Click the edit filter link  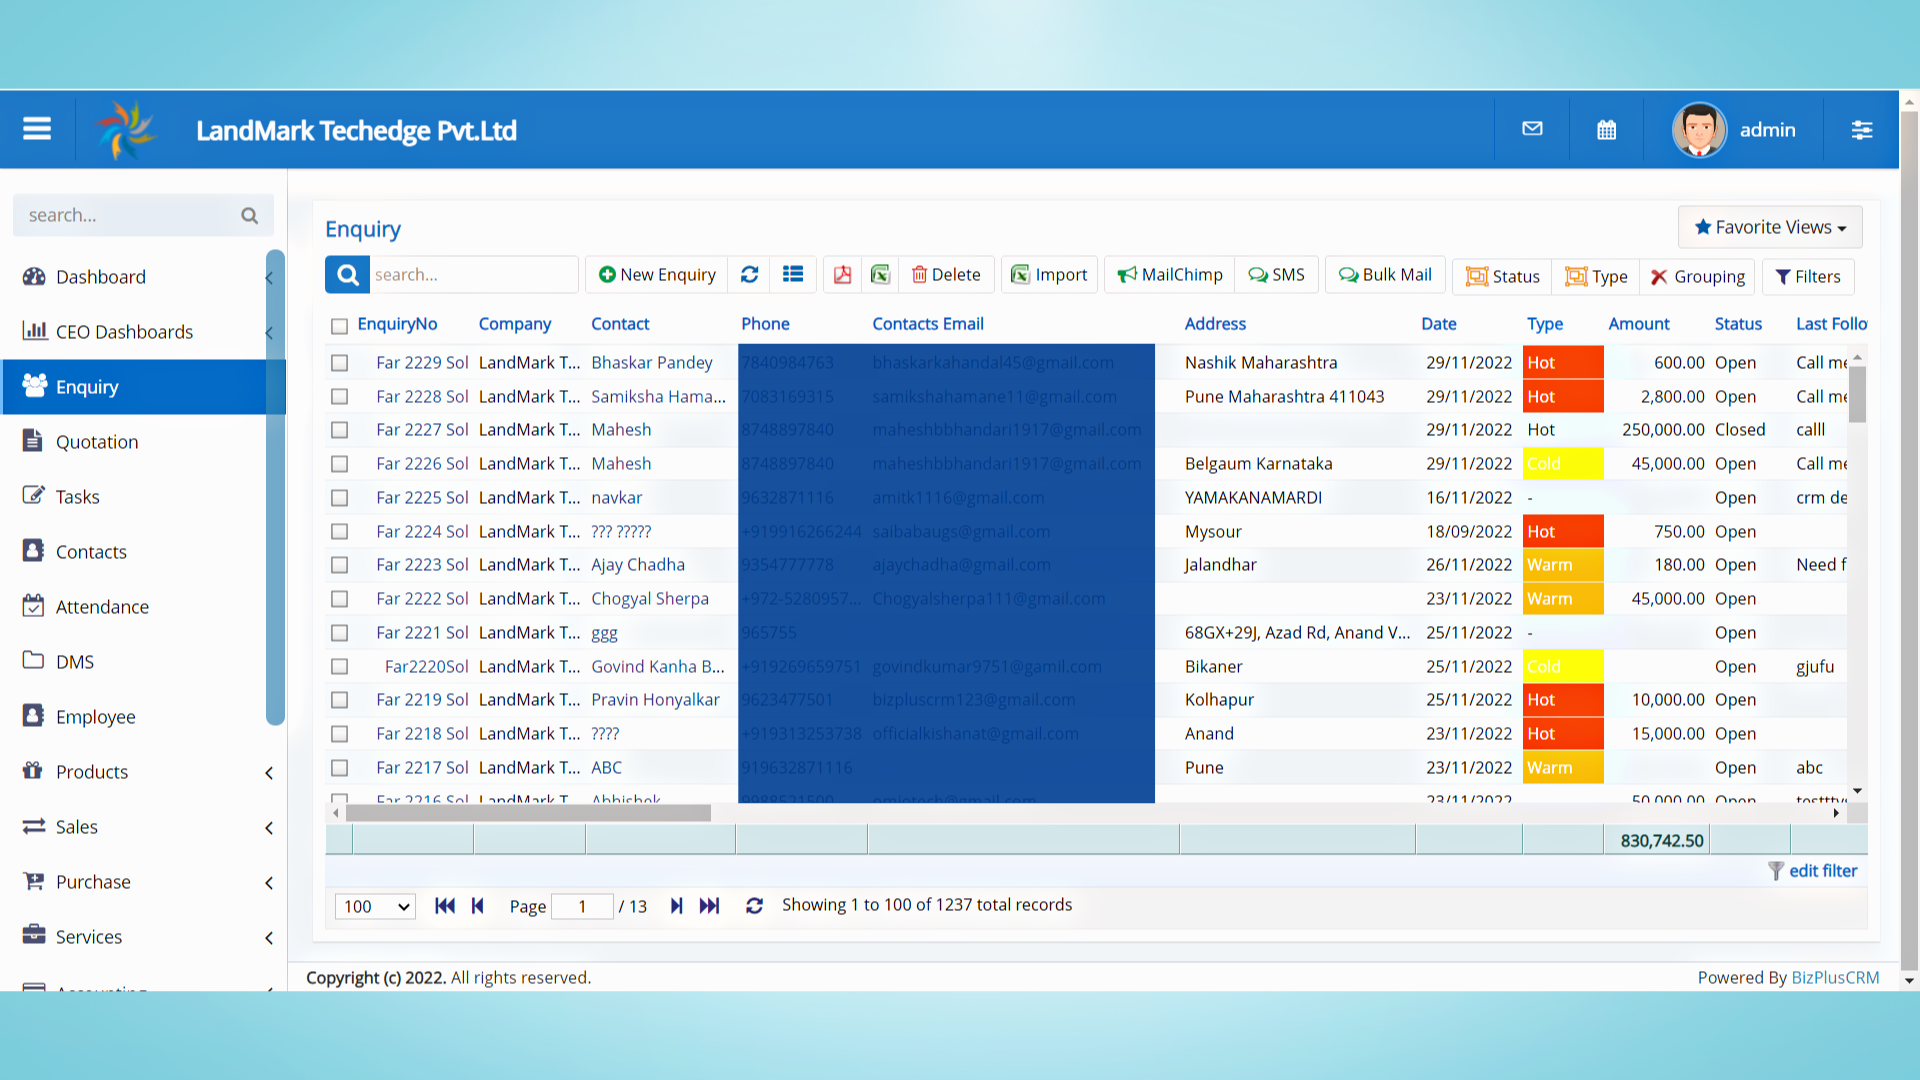(1822, 871)
